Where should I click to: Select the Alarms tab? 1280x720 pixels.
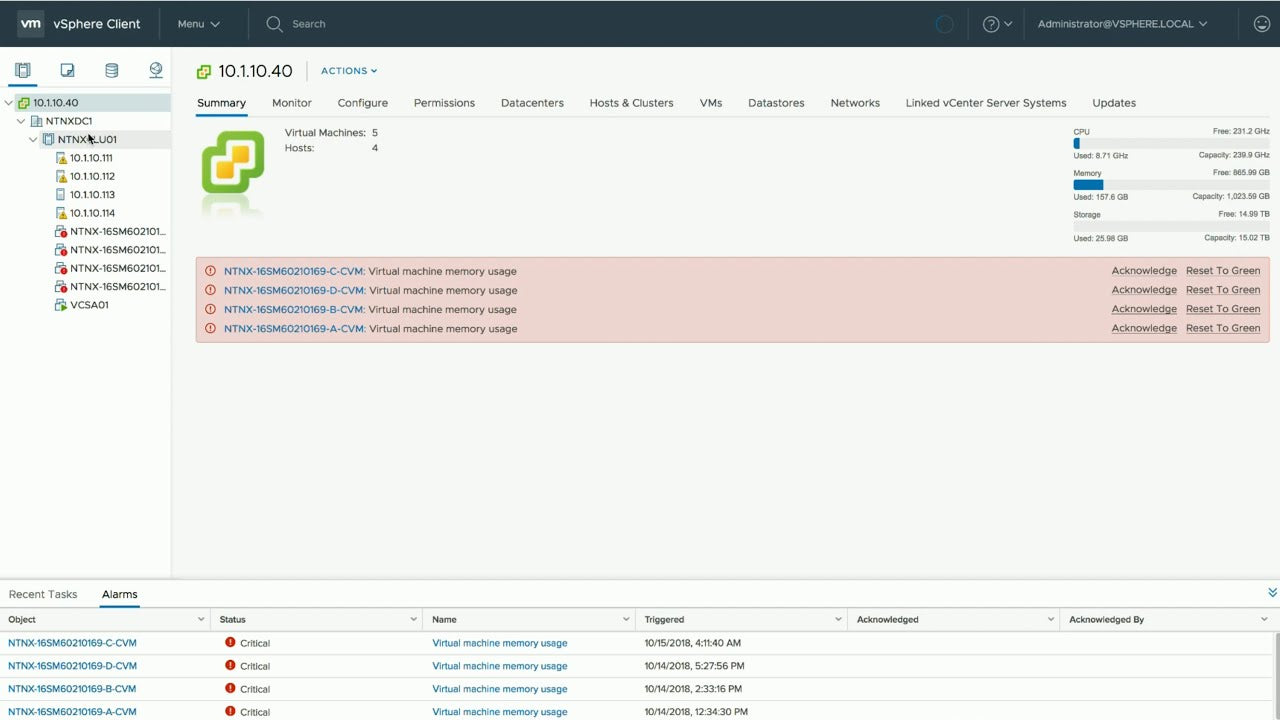point(119,594)
